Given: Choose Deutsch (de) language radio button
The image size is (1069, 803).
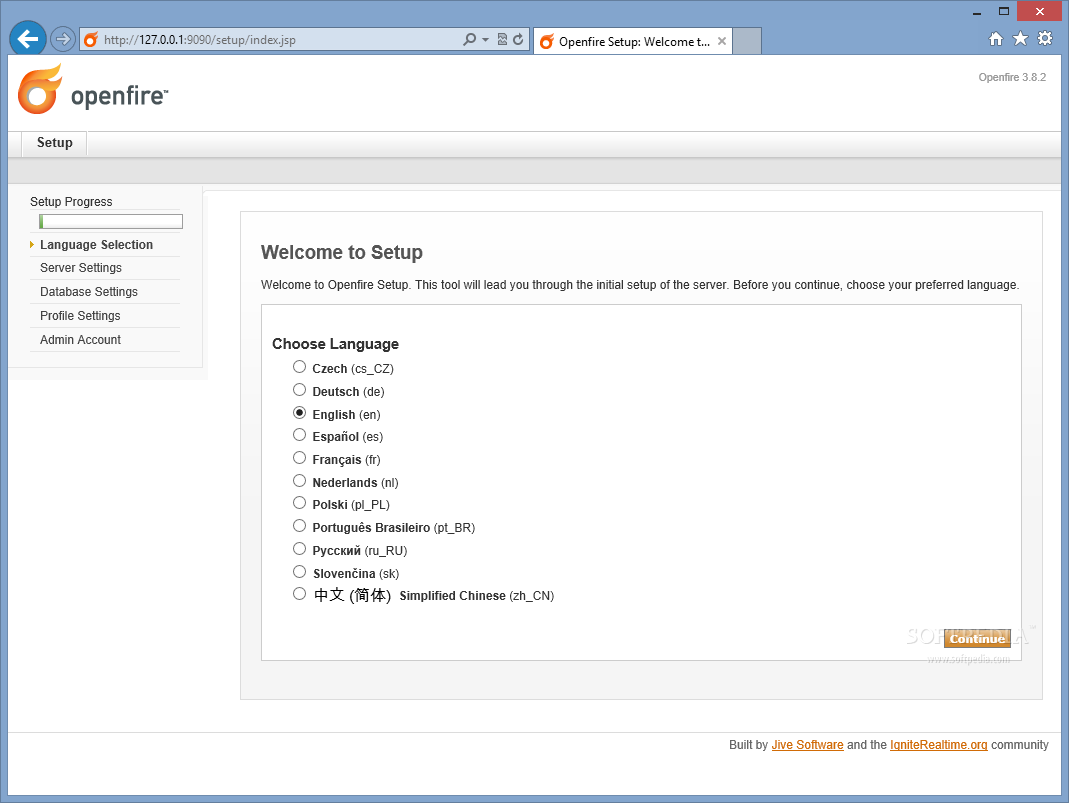Looking at the screenshot, I should pyautogui.click(x=299, y=390).
